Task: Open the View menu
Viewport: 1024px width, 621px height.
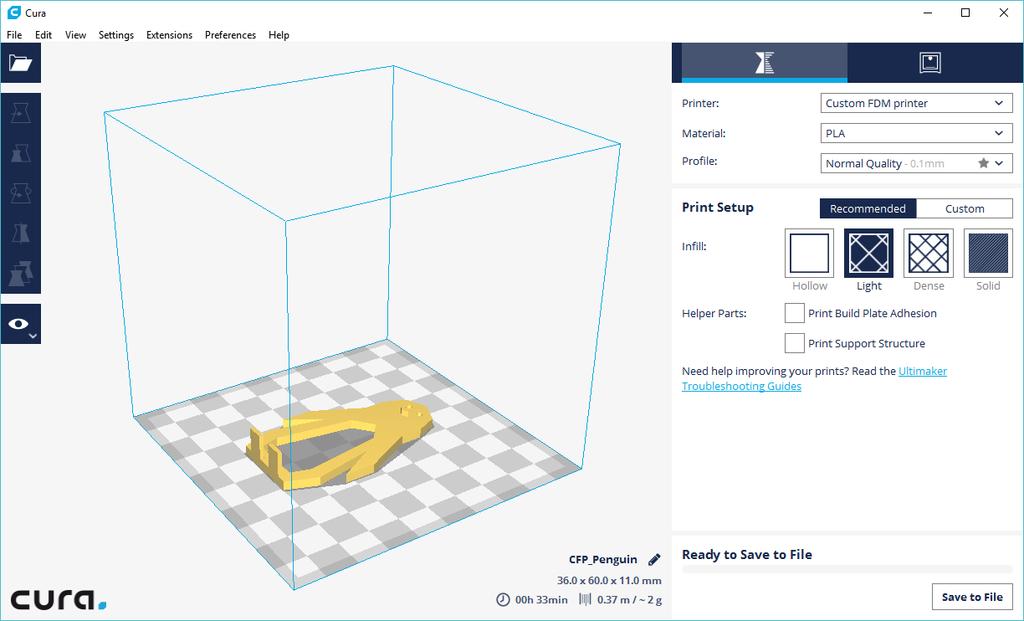Action: pyautogui.click(x=75, y=35)
